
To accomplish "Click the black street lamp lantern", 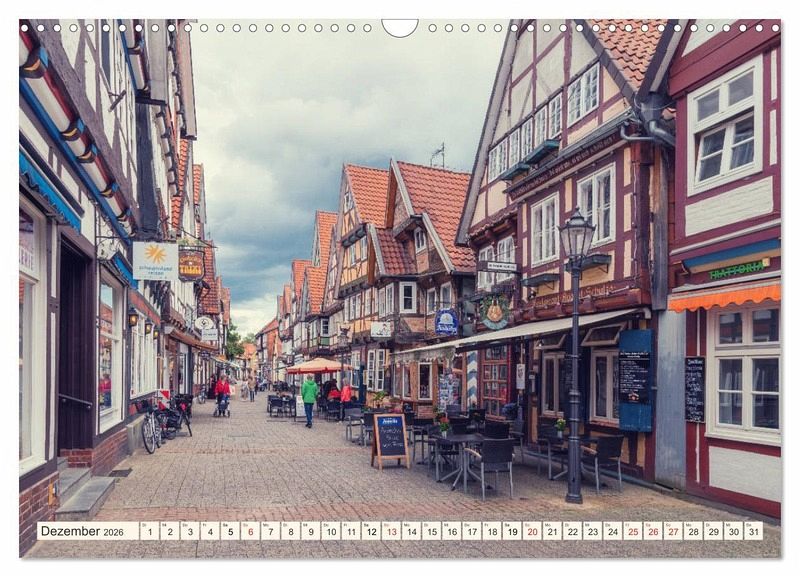I will 575,240.
